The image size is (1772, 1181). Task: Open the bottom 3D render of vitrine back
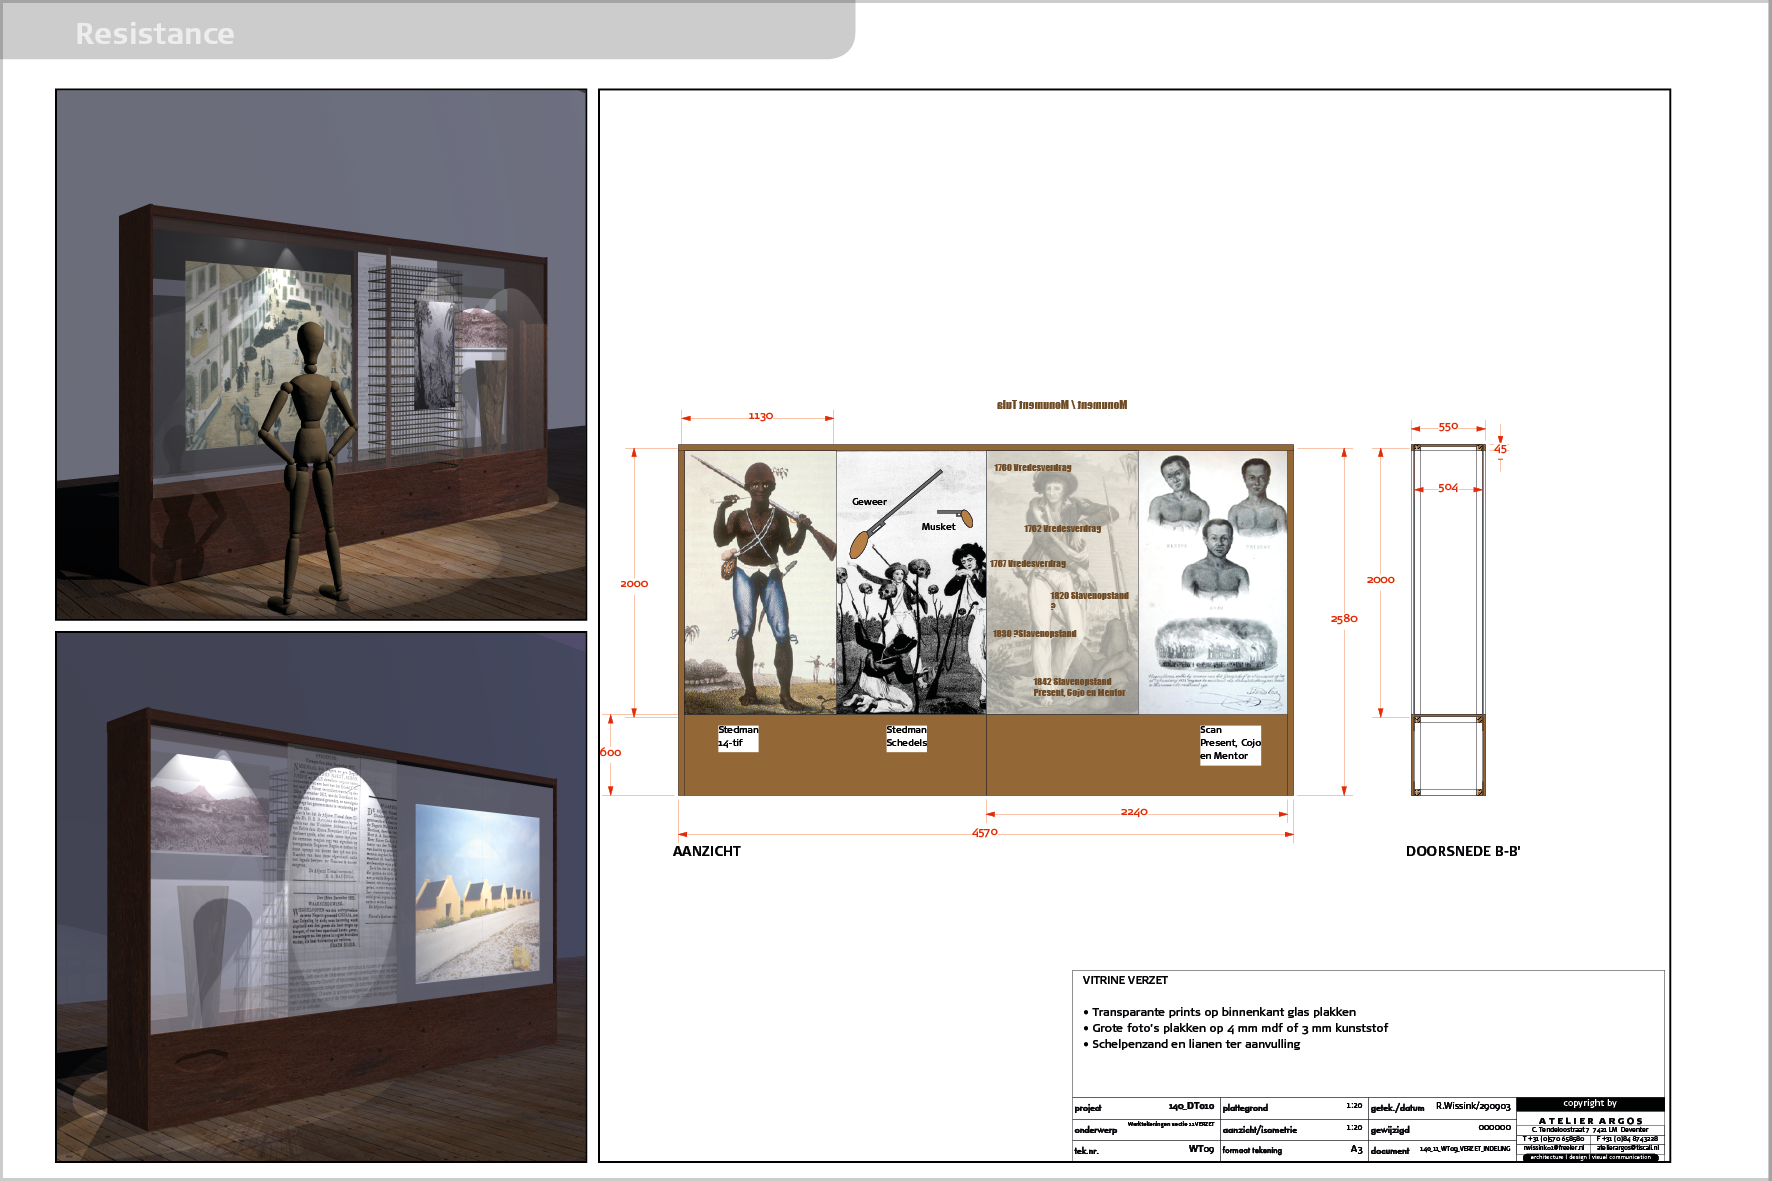pos(321,897)
